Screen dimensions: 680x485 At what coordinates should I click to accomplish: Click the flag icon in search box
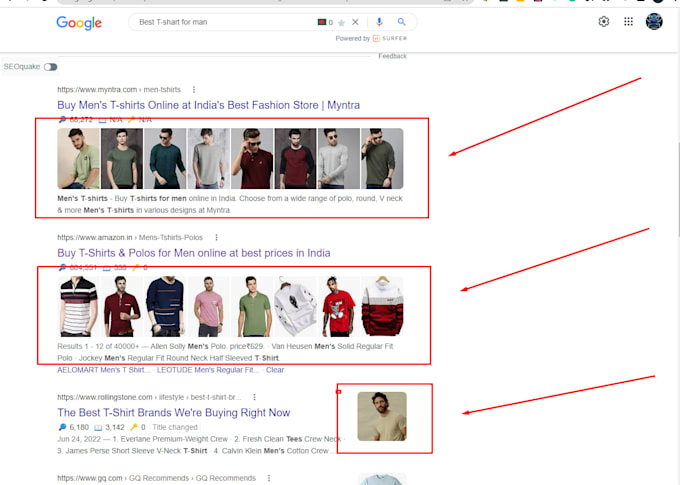coord(322,22)
